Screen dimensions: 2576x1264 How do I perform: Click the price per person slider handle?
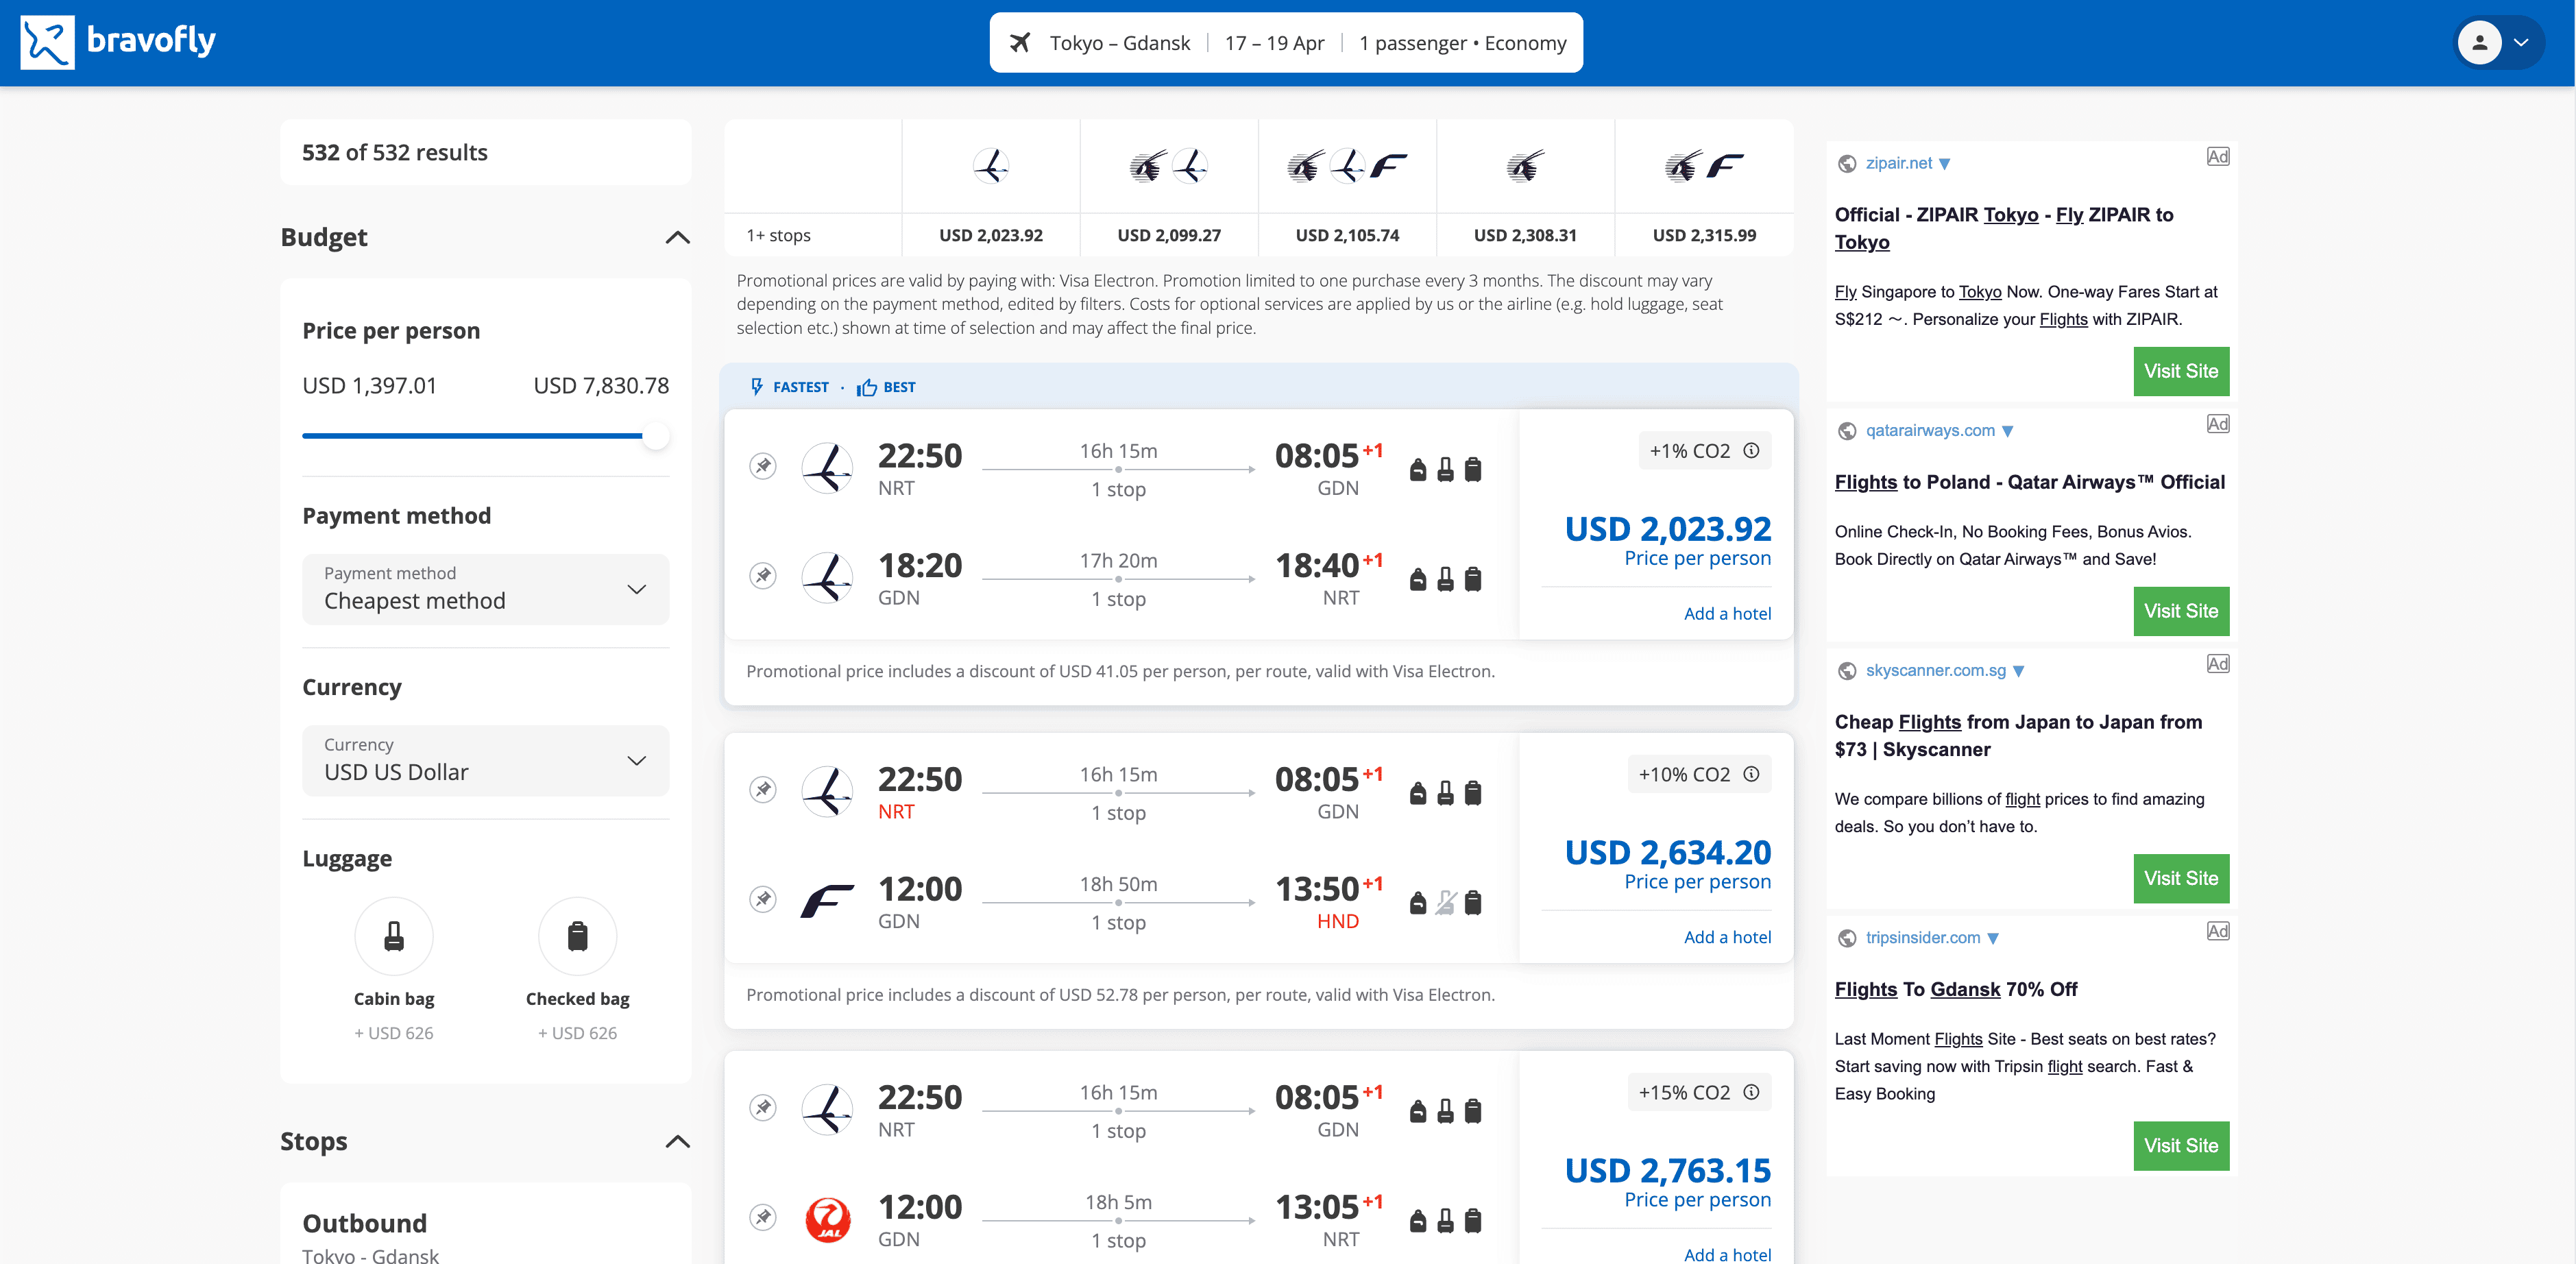point(655,436)
